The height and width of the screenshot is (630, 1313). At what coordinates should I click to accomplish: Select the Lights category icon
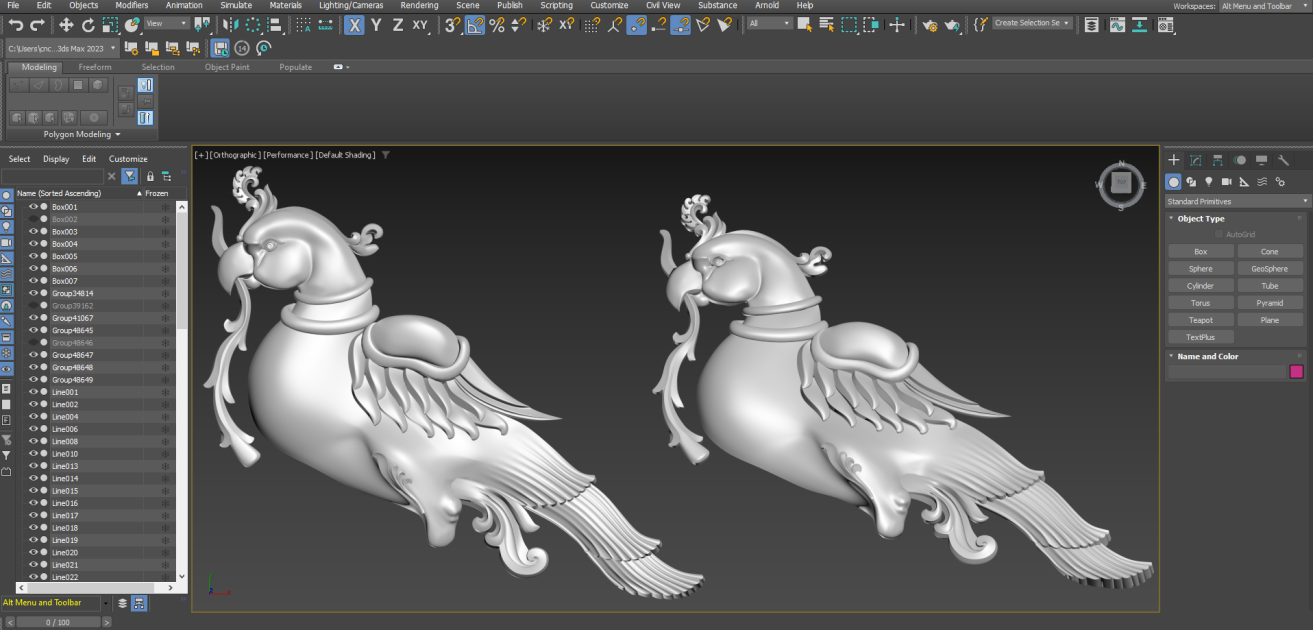(x=1209, y=182)
